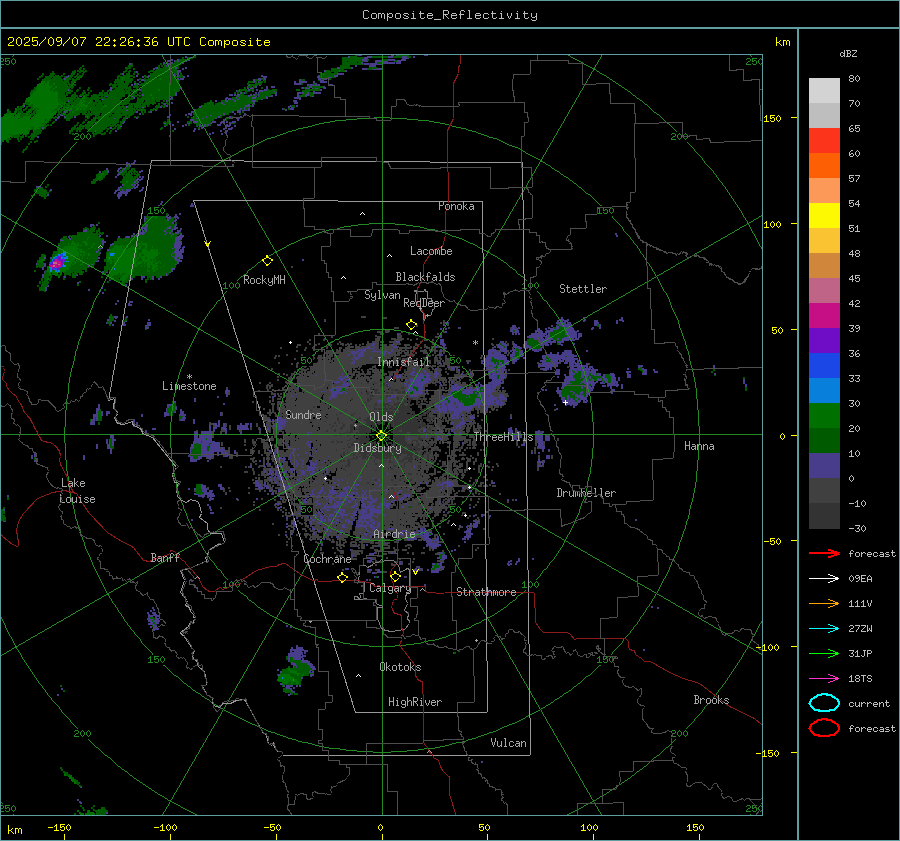Click the RockyMH label
Screen dimensions: 900x841
tap(264, 280)
